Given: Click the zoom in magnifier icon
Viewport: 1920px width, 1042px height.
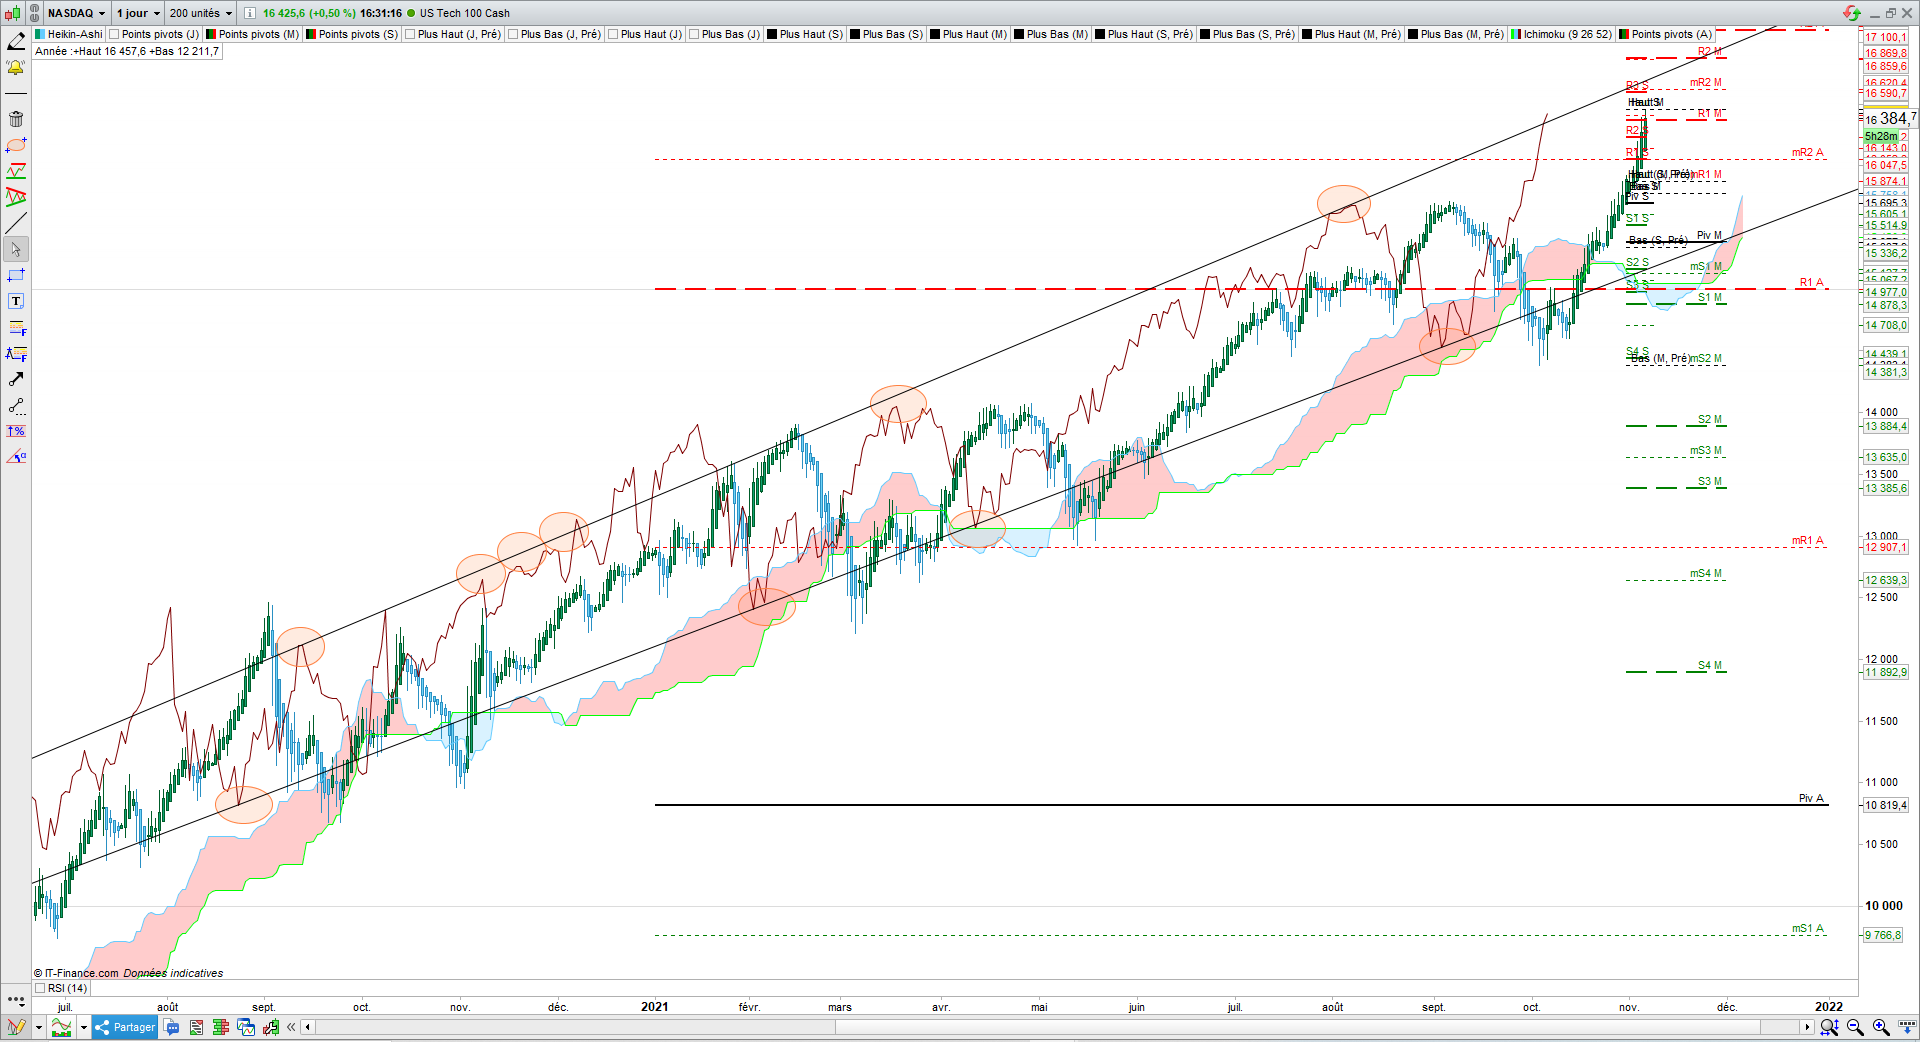Looking at the screenshot, I should (x=1881, y=1027).
